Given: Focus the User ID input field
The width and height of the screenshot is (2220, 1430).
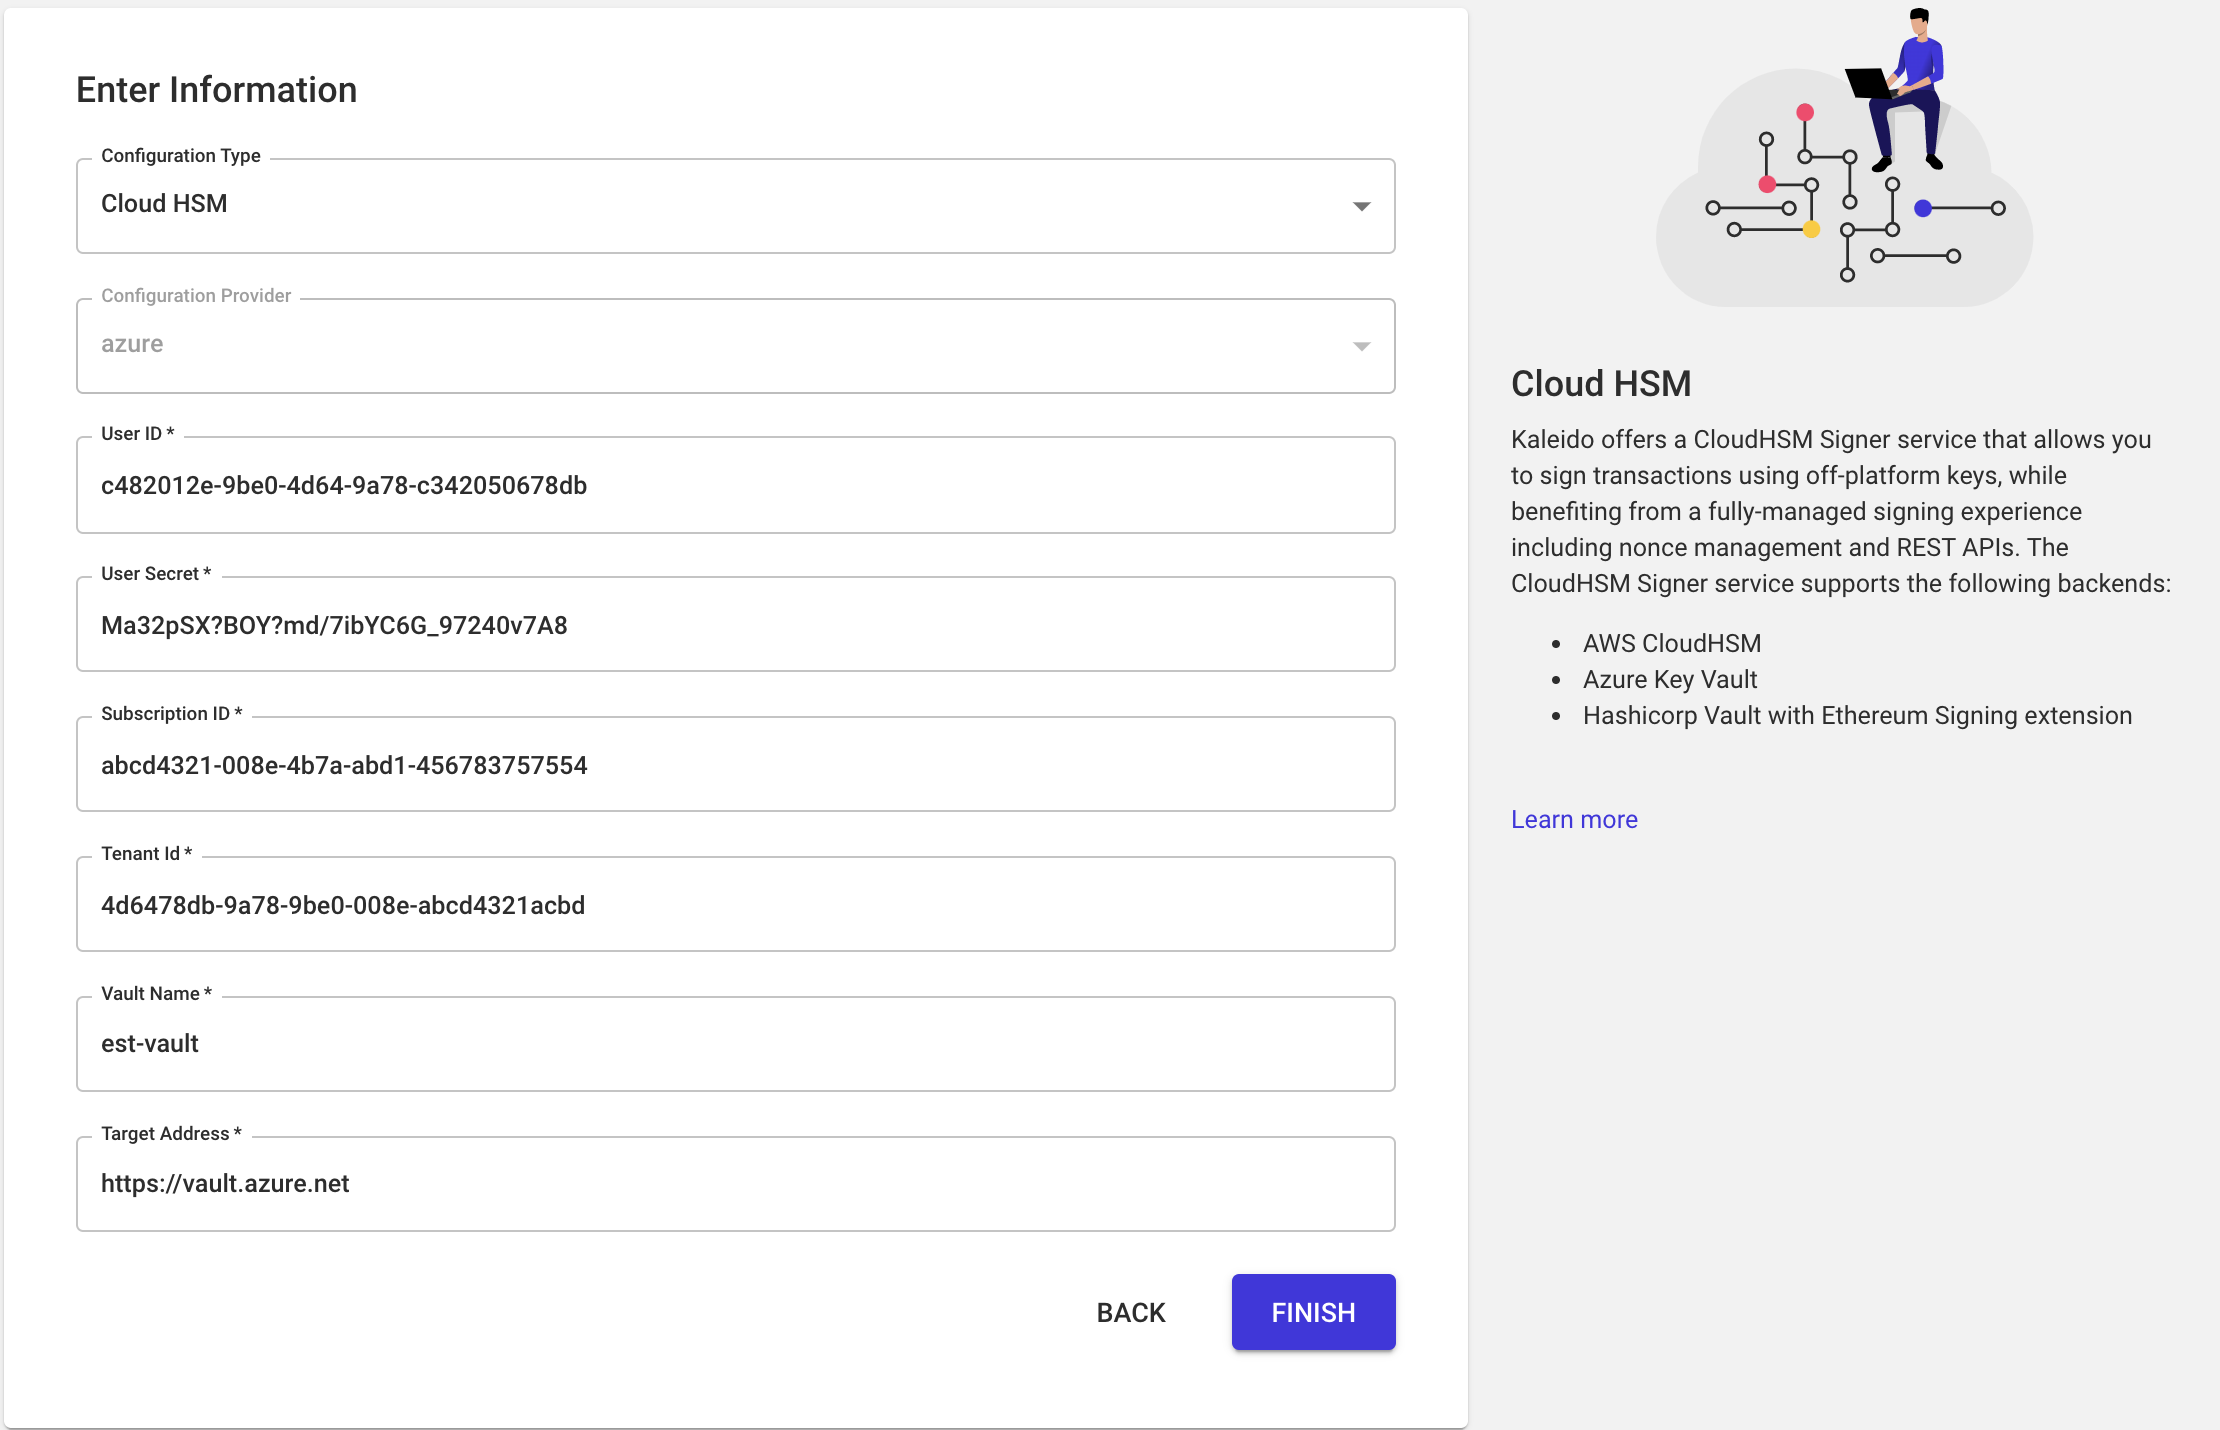Looking at the screenshot, I should coord(735,485).
